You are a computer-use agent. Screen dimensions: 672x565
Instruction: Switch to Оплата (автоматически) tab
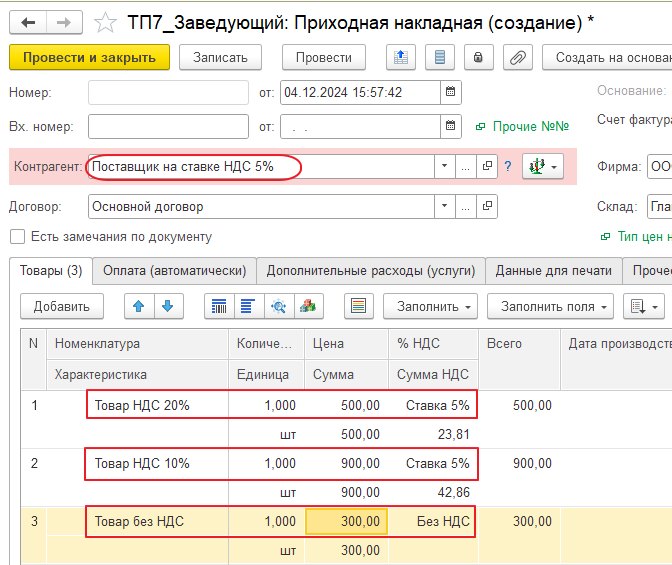(174, 270)
